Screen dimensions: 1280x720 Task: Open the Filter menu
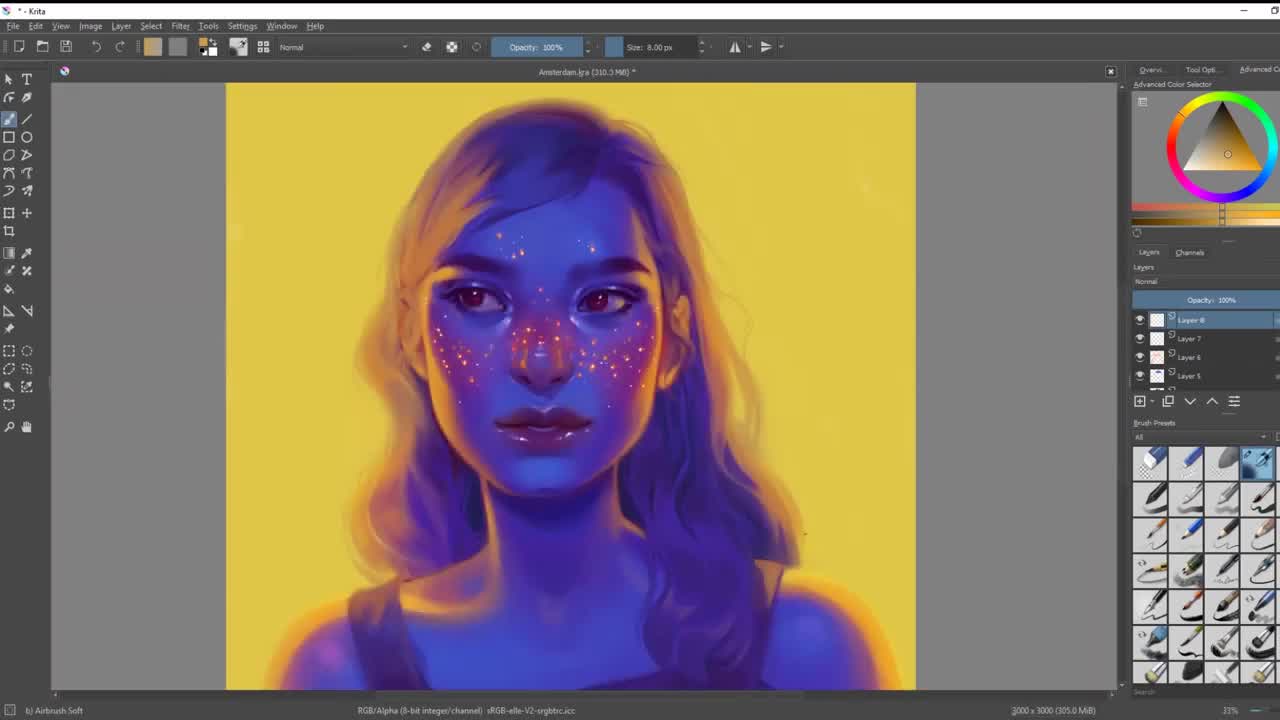(180, 26)
